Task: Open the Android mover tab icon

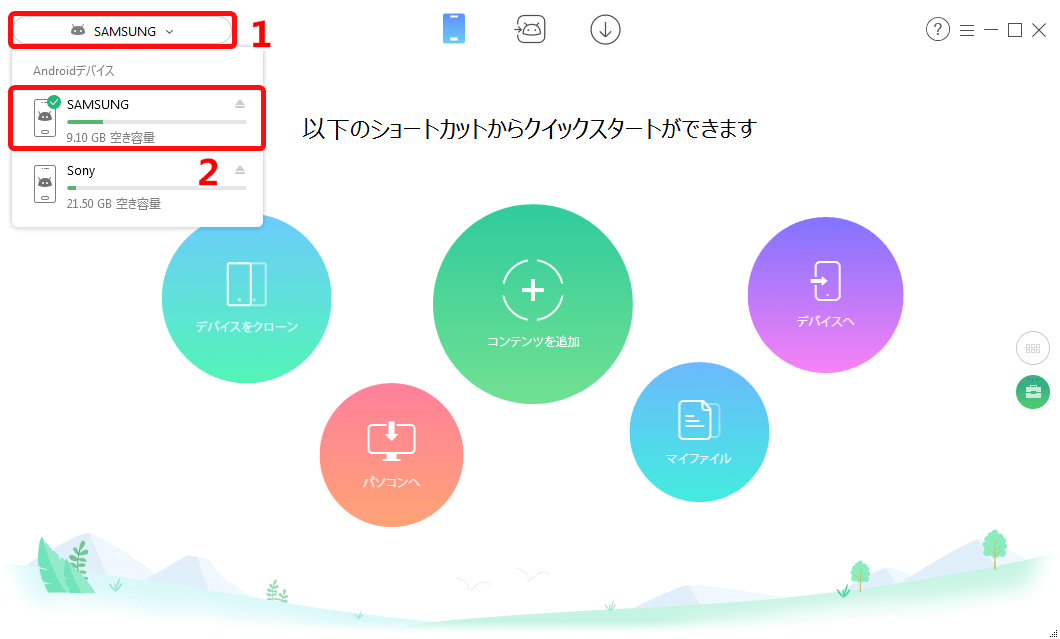Action: [530, 29]
